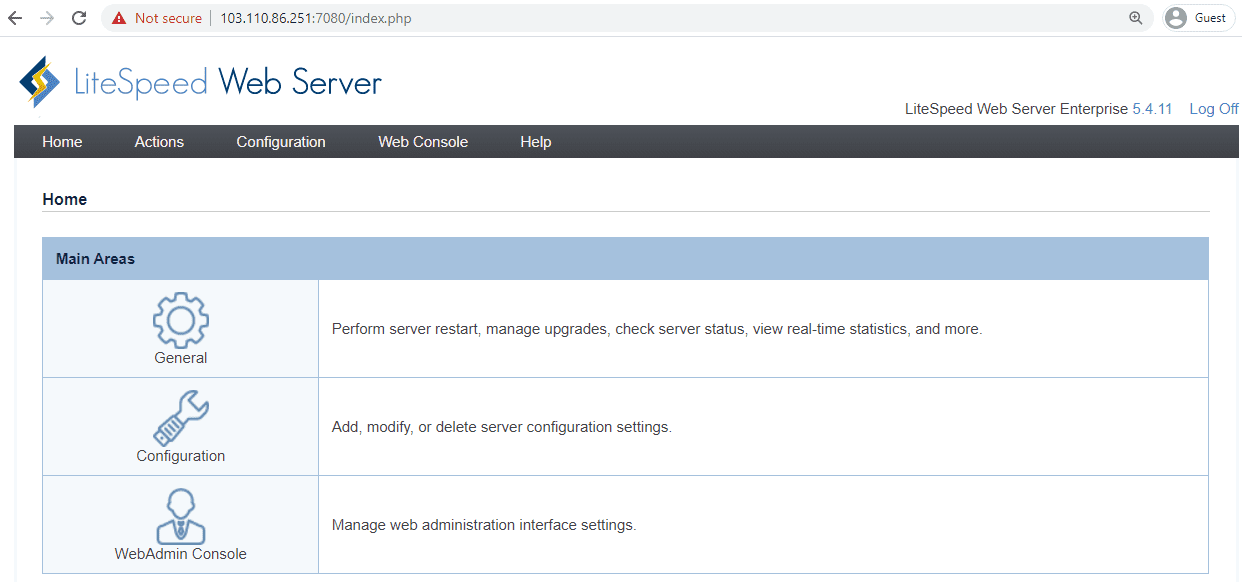The image size is (1242, 582).
Task: Click the zoom magnifier in address bar
Action: [1134, 17]
